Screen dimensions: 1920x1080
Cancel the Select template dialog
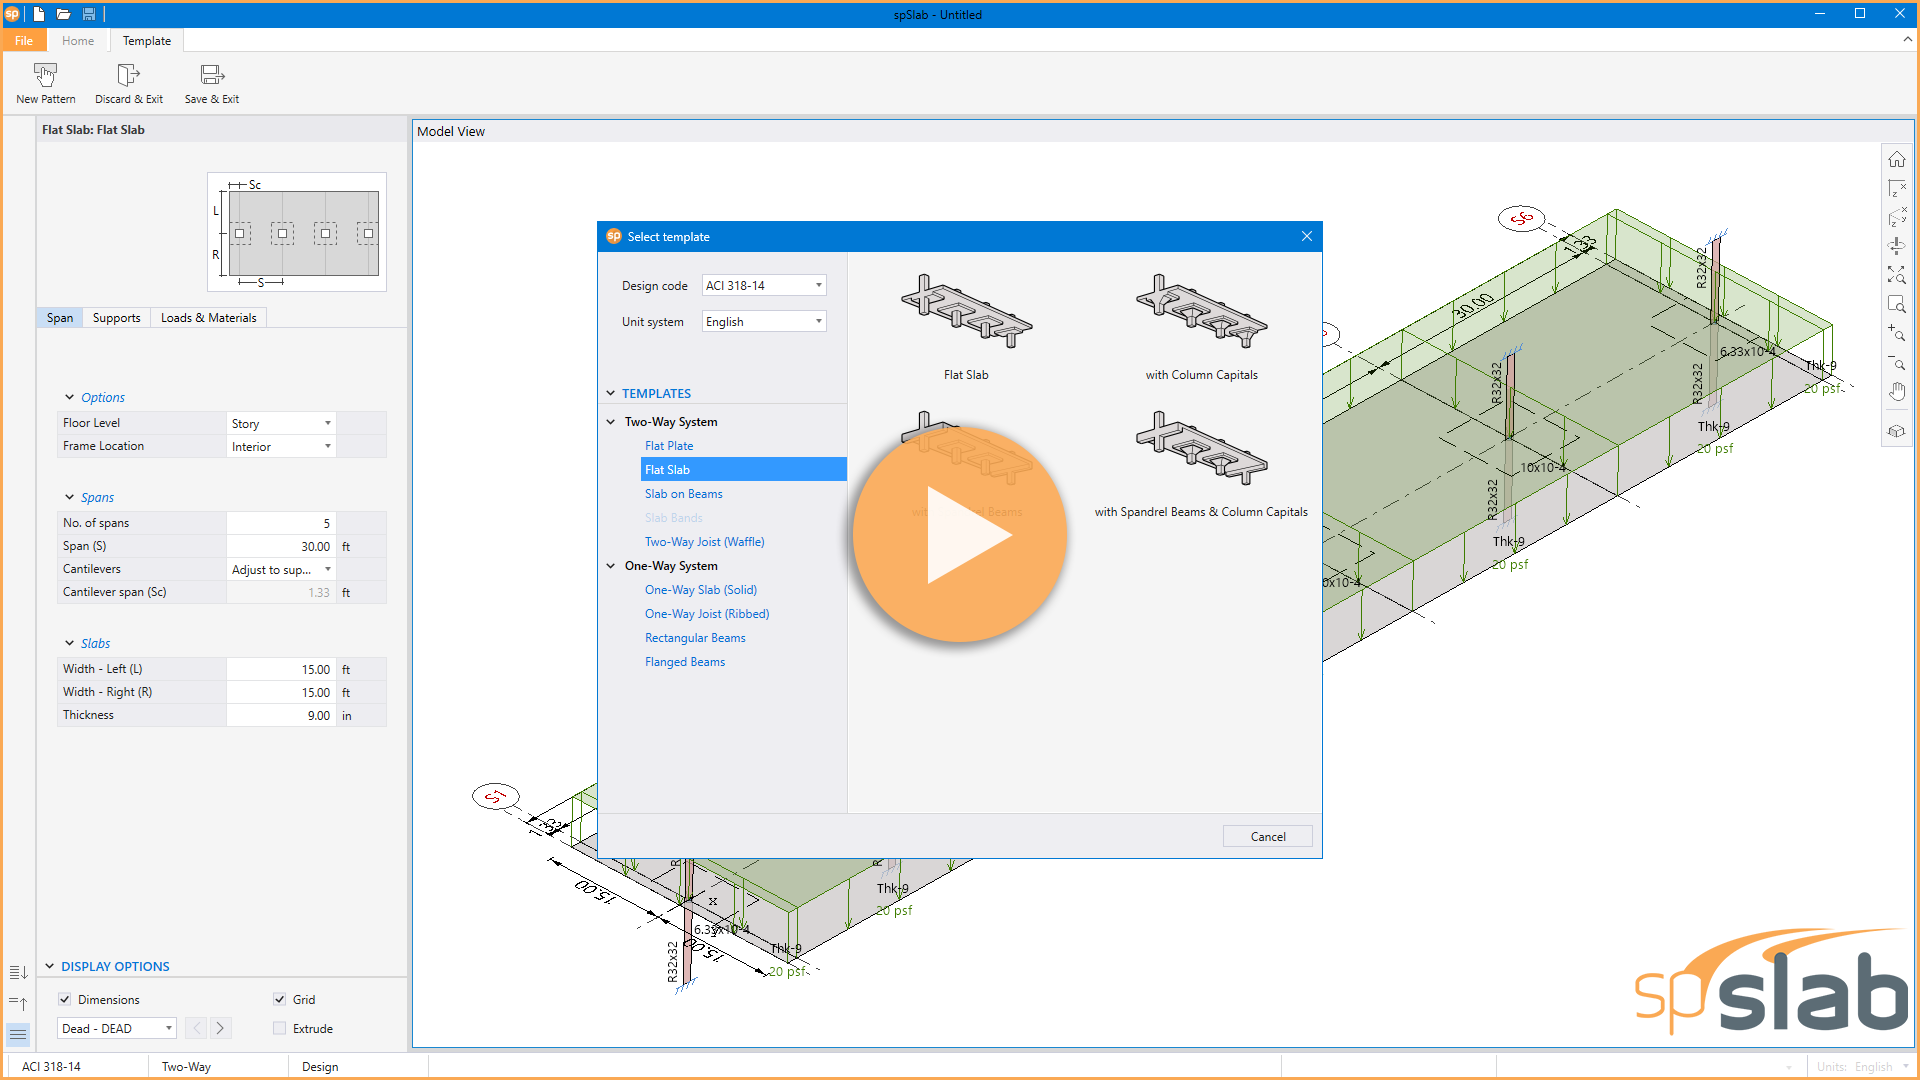point(1267,836)
